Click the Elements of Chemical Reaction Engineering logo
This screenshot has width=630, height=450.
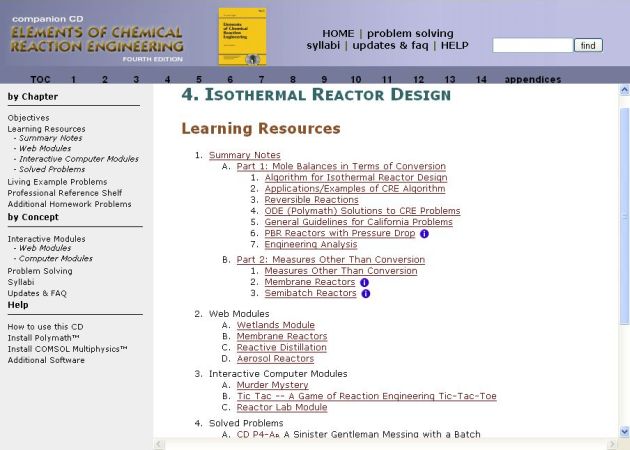coord(97,38)
